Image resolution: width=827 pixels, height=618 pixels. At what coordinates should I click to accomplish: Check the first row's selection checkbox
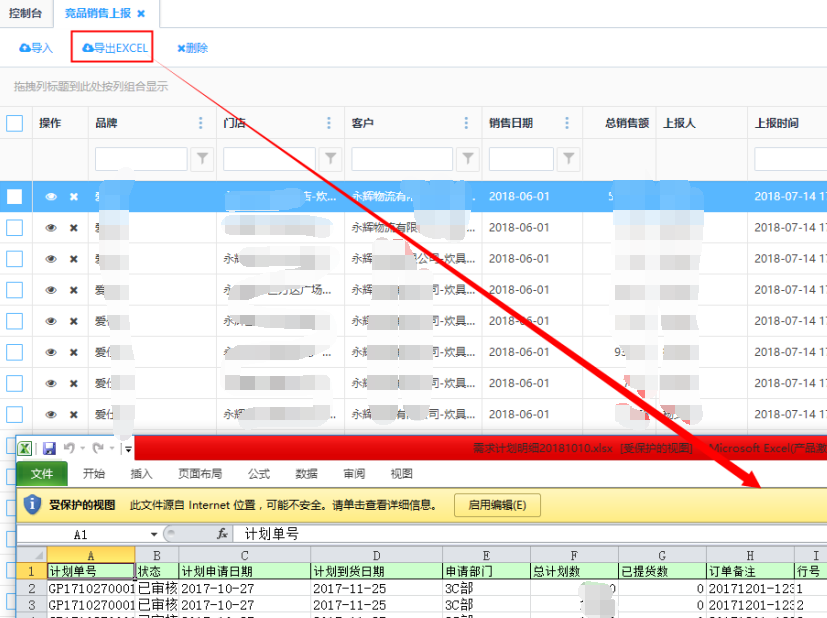tap(15, 197)
